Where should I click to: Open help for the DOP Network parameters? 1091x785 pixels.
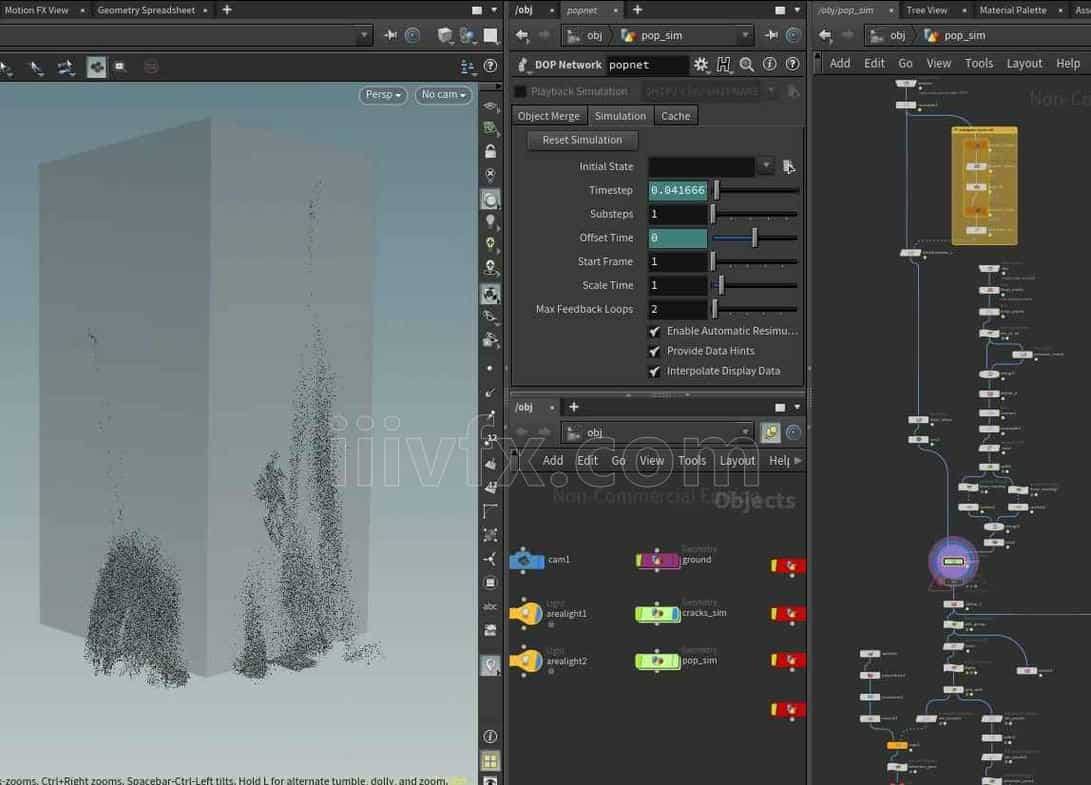click(x=793, y=64)
